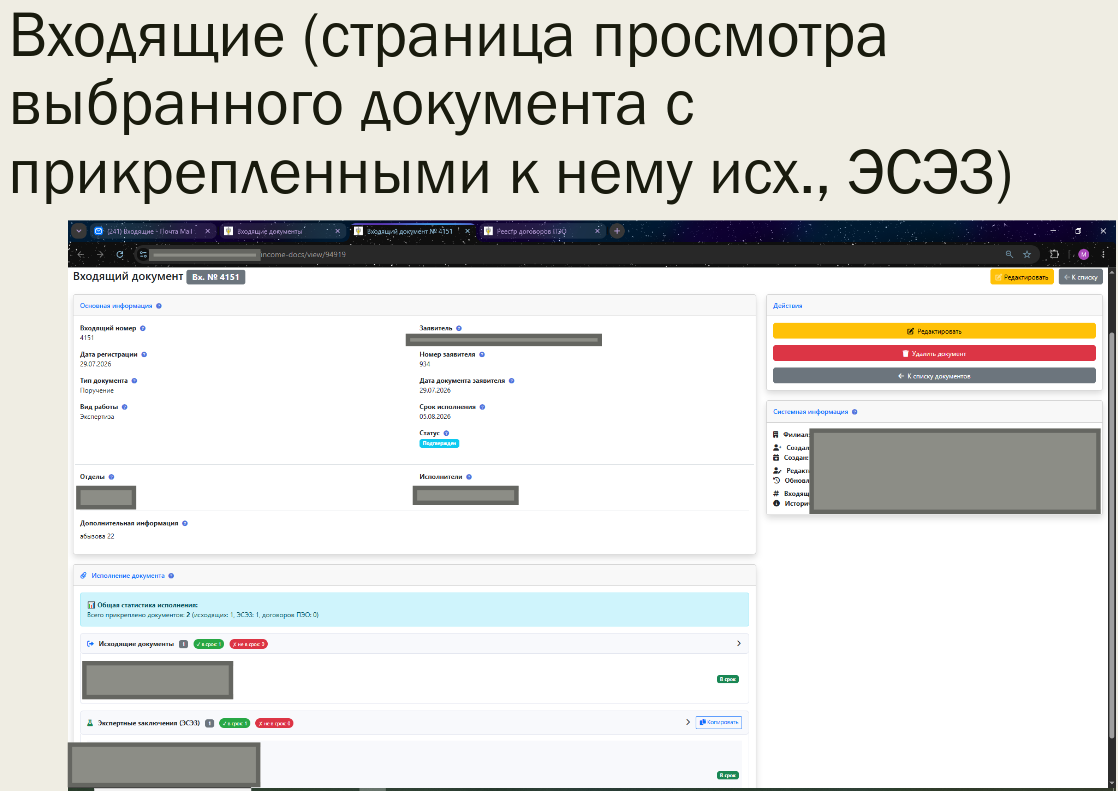This screenshot has height=791, width=1118.
Task: Open a new browser tab with plus
Action: tap(617, 231)
